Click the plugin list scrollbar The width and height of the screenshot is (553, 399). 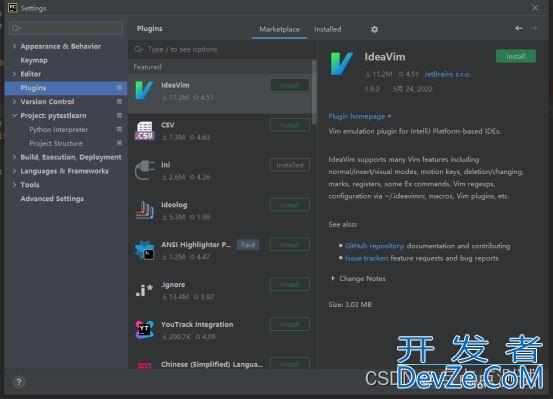(x=314, y=92)
